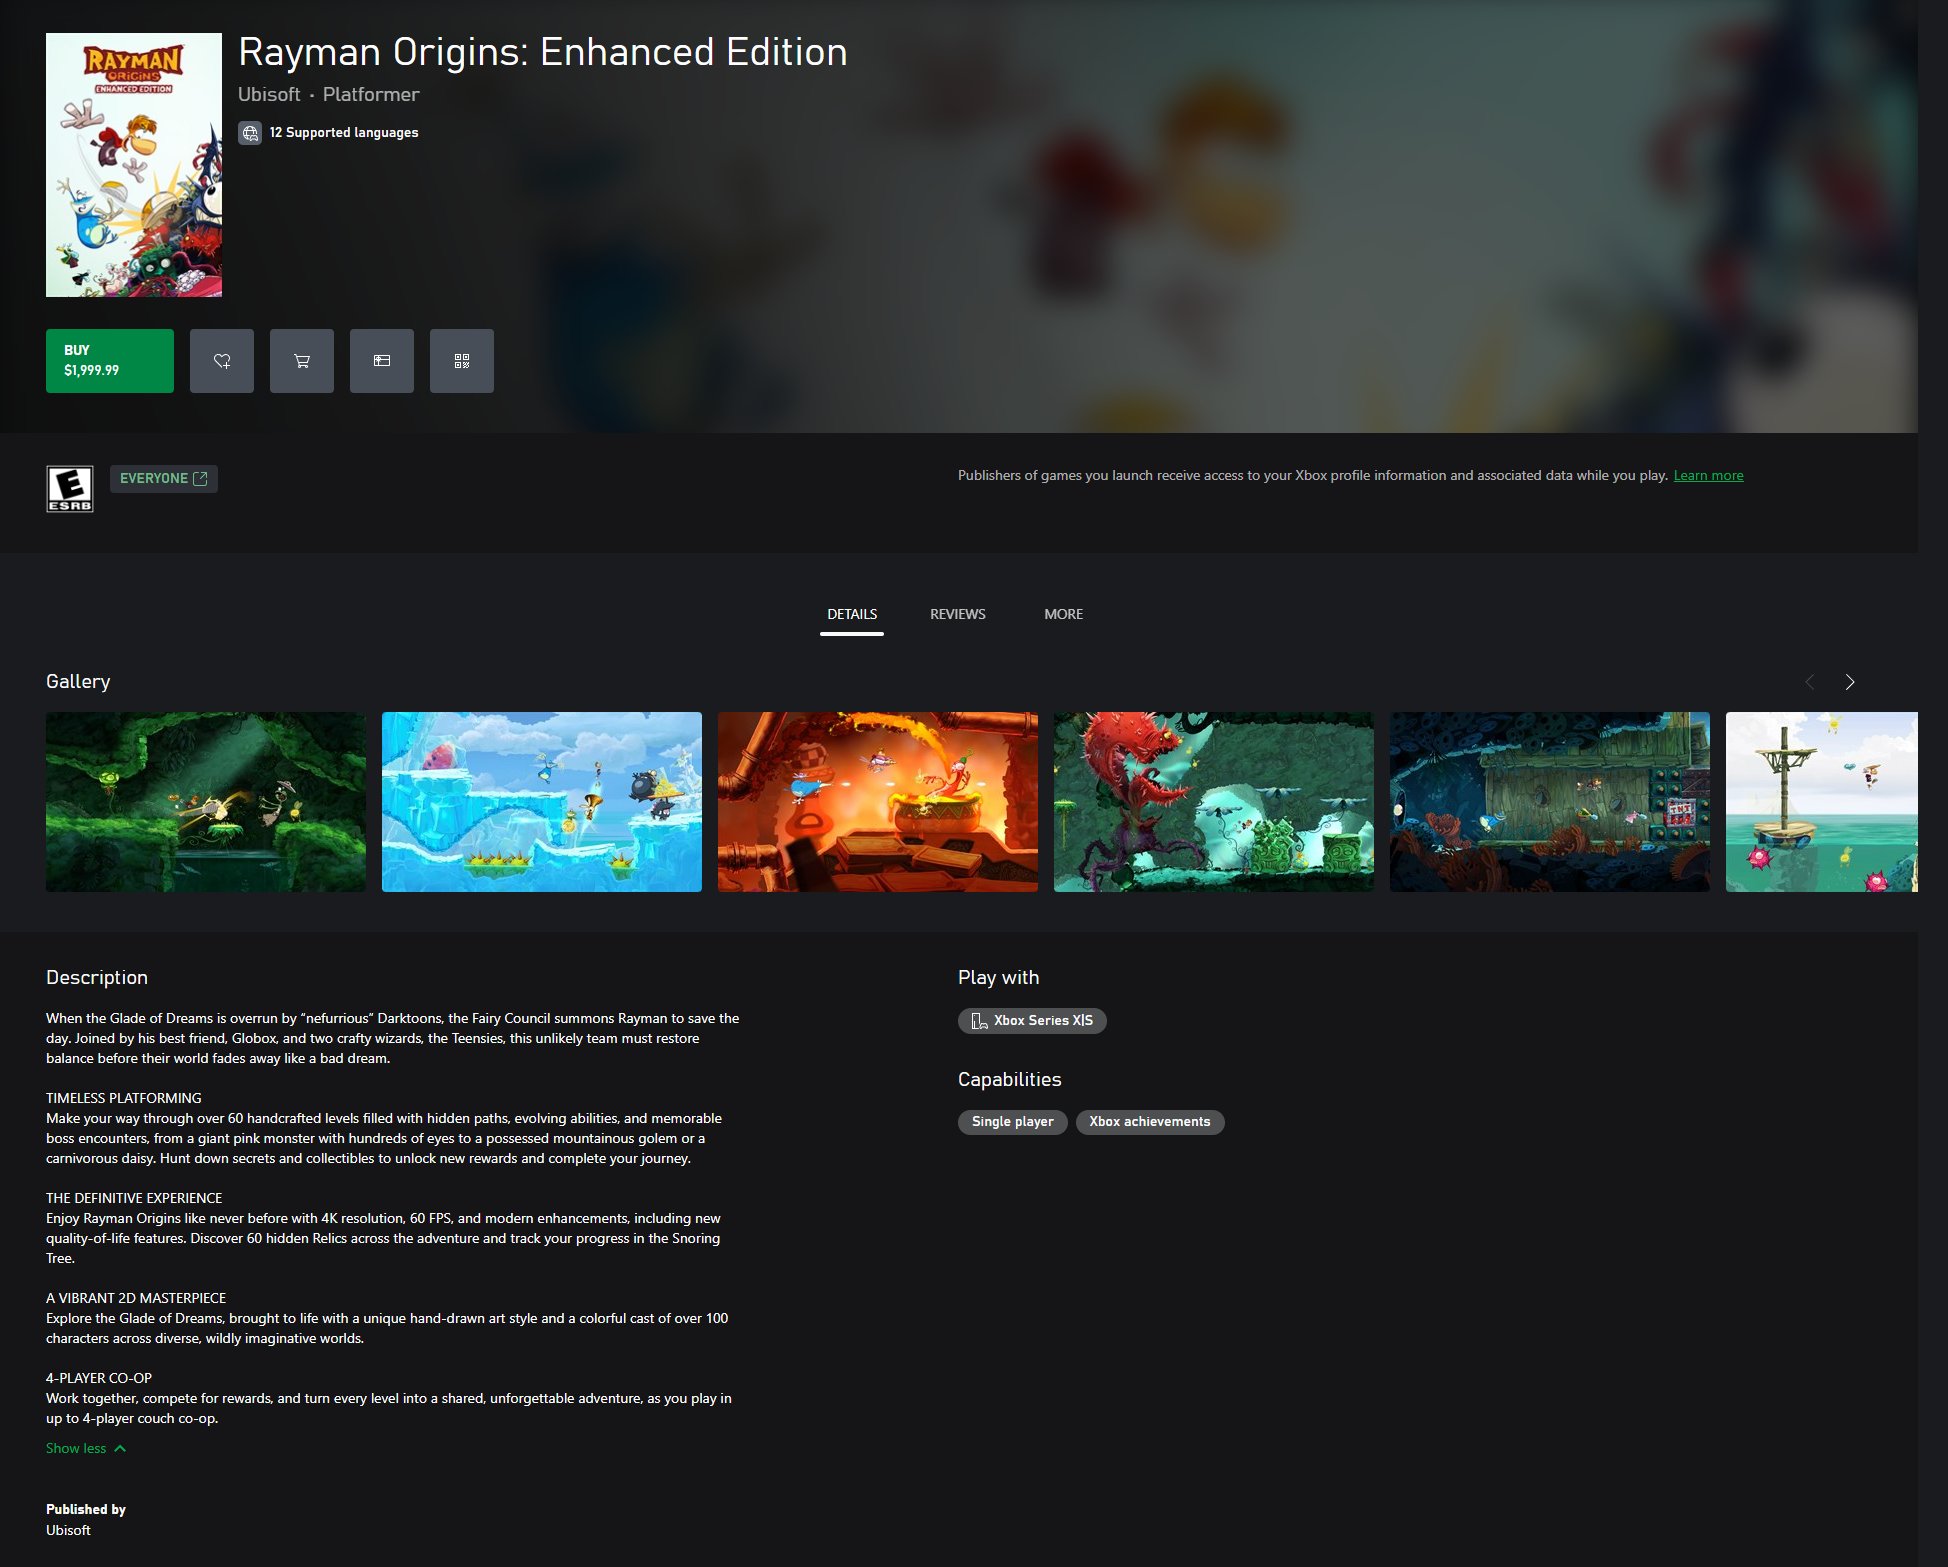Viewport: 1948px width, 1567px height.
Task: Add to cart icon button
Action: point(302,361)
